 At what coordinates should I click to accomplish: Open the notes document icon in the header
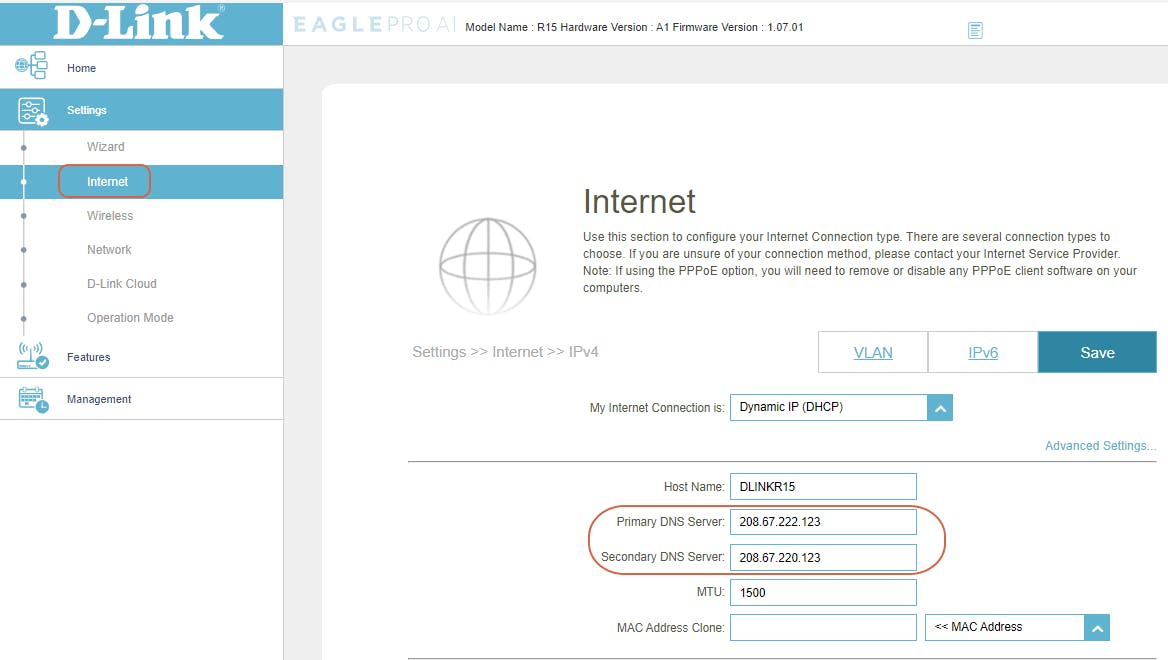pos(975,30)
